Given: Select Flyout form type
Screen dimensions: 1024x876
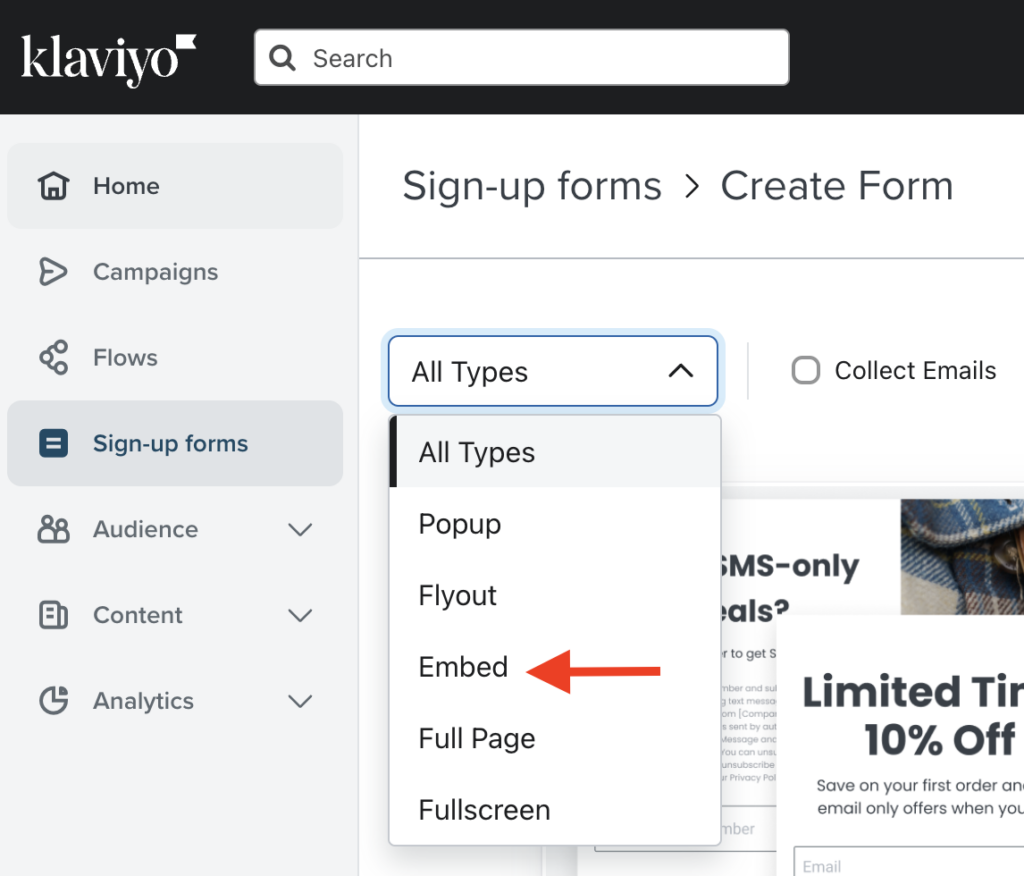Looking at the screenshot, I should [555, 595].
